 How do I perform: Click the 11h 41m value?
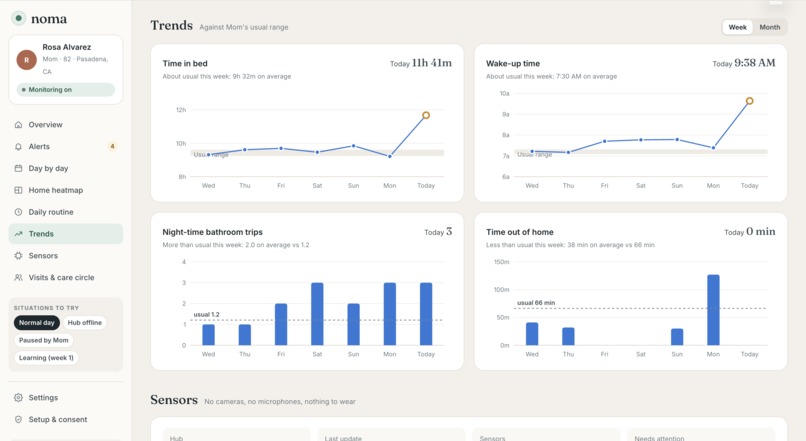click(x=432, y=63)
